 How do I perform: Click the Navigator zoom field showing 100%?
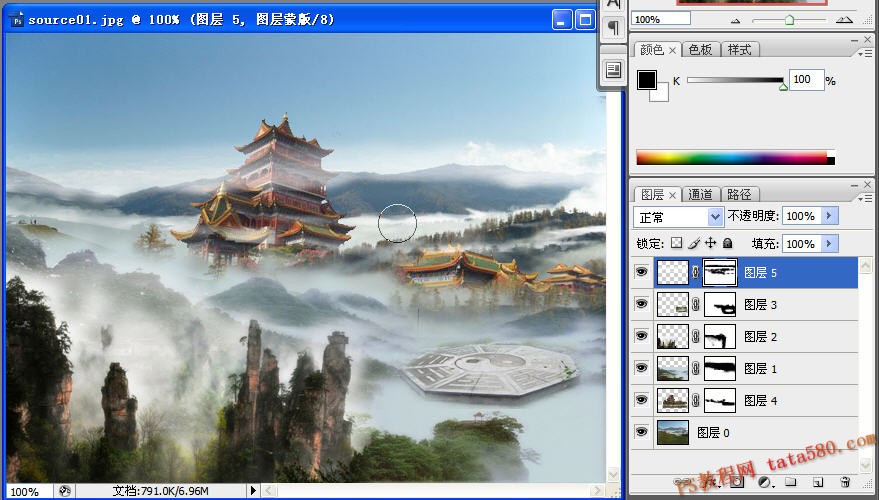661,19
